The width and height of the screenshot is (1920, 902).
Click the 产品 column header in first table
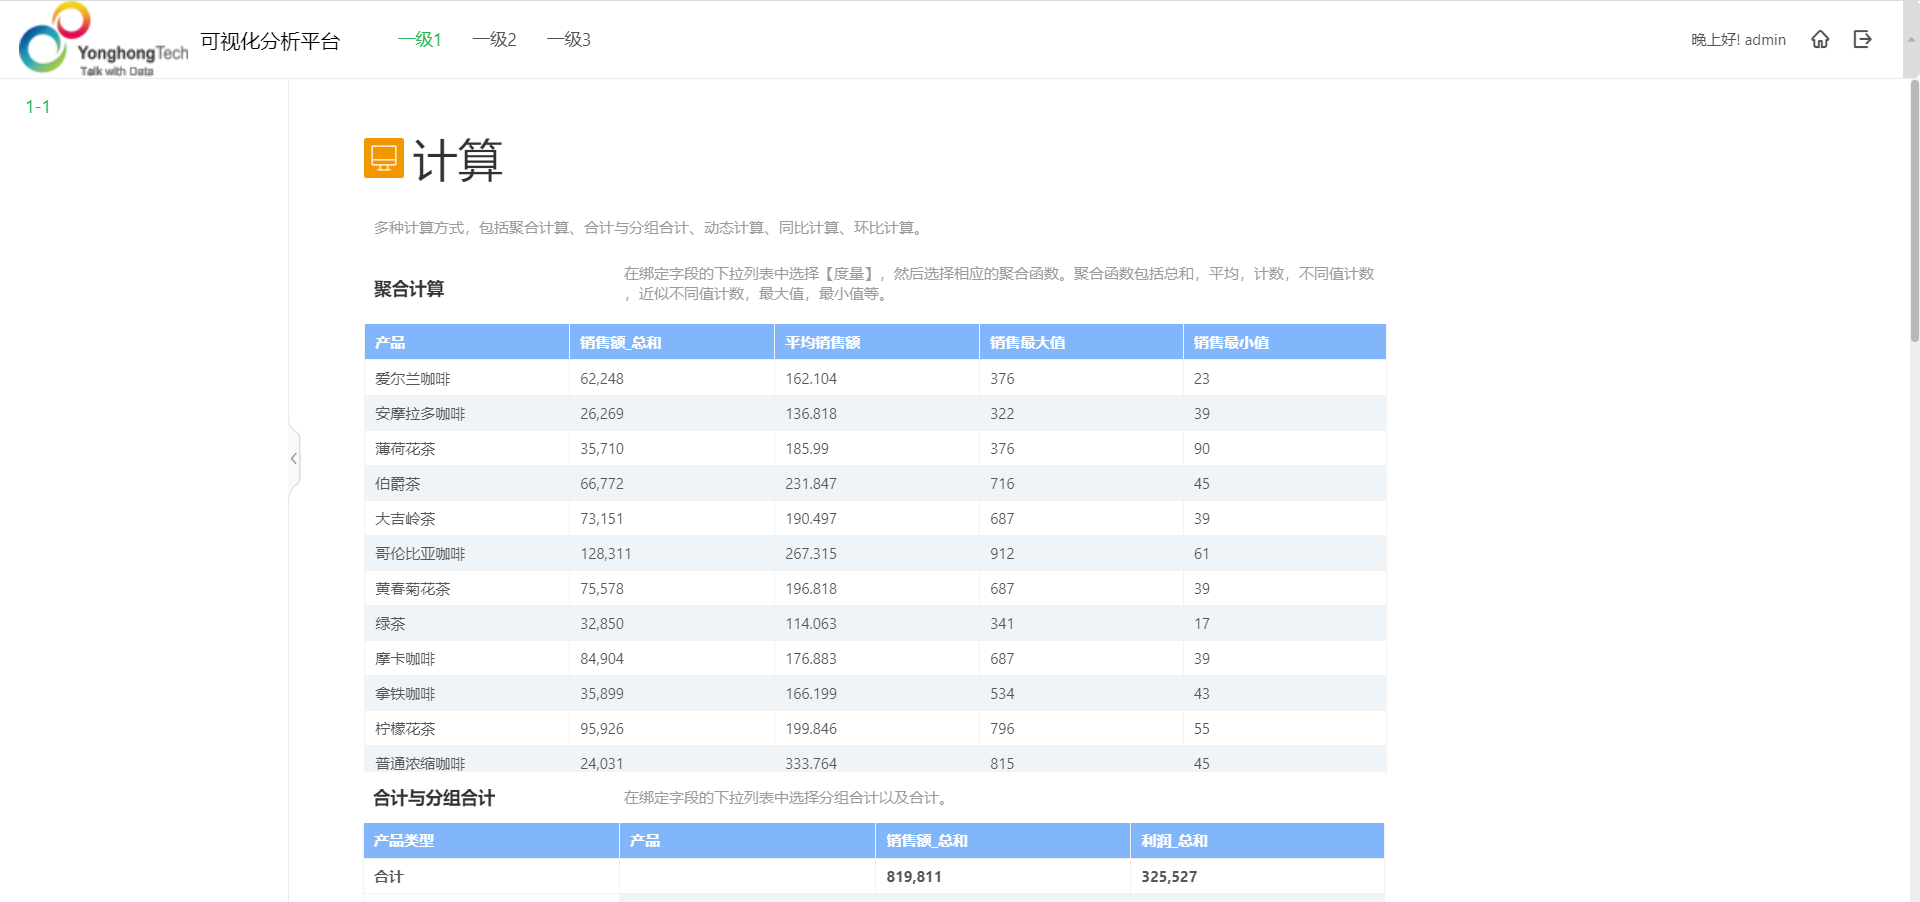(390, 342)
